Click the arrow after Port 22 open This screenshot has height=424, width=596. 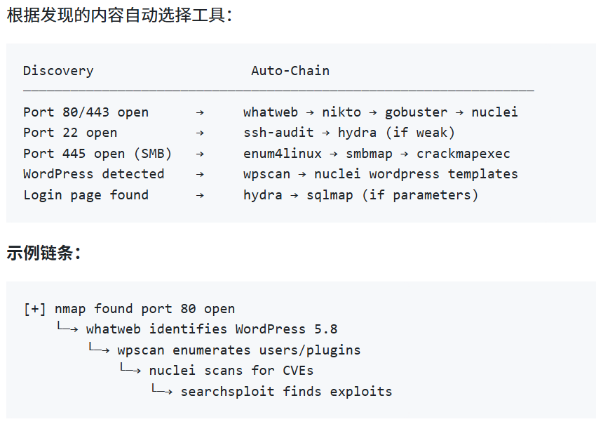click(200, 133)
